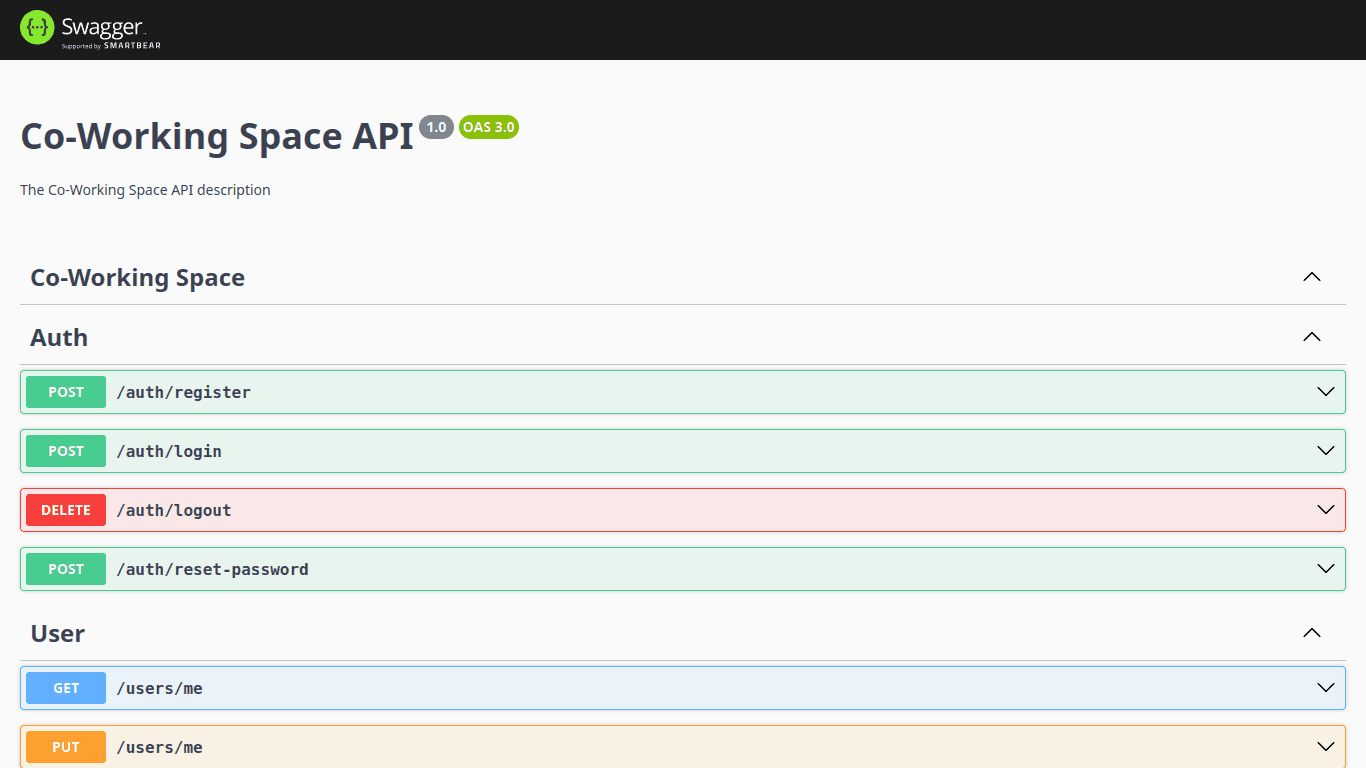
Task: Open the /auth/login path text
Action: click(169, 451)
